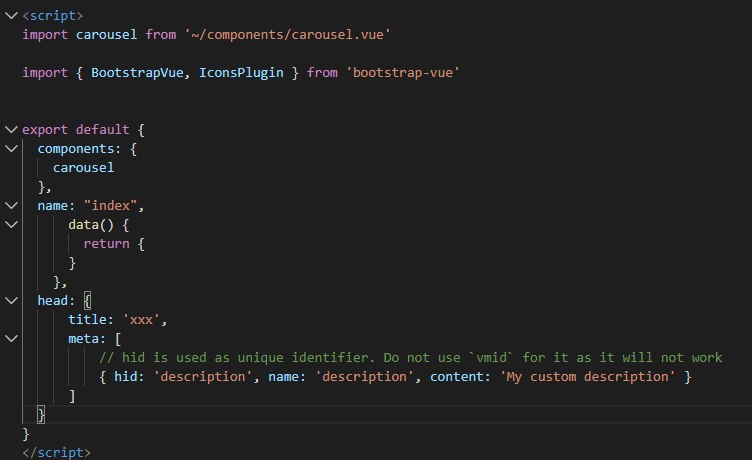Click the 'bootstrap-vue' module string
The width and height of the screenshot is (752, 460).
pyautogui.click(x=403, y=72)
